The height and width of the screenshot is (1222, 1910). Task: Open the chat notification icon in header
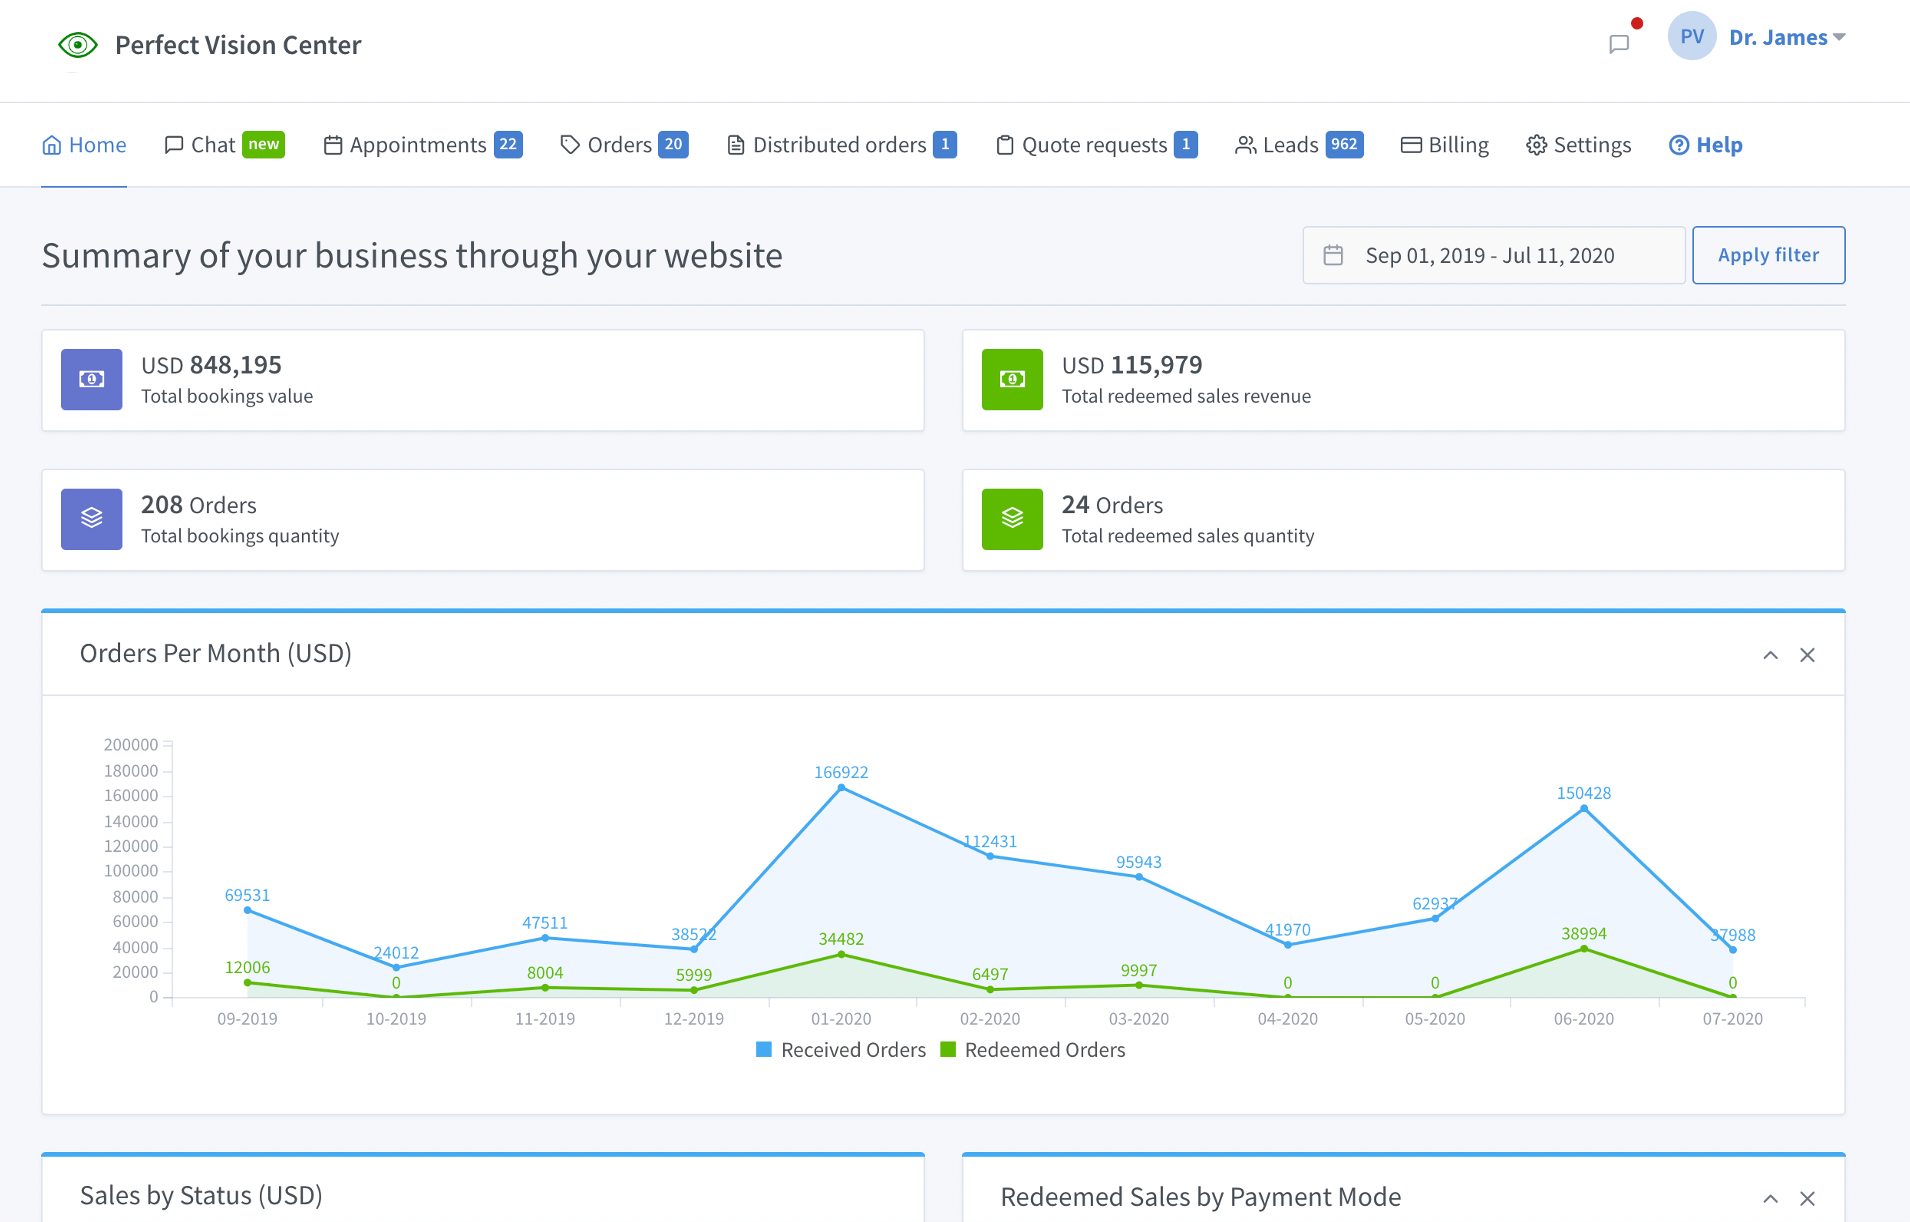coord(1619,44)
